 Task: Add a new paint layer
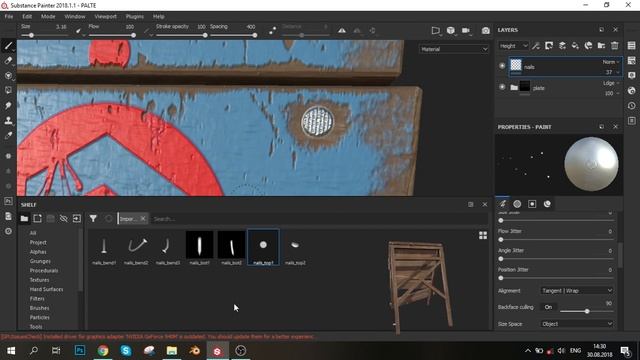coord(562,46)
